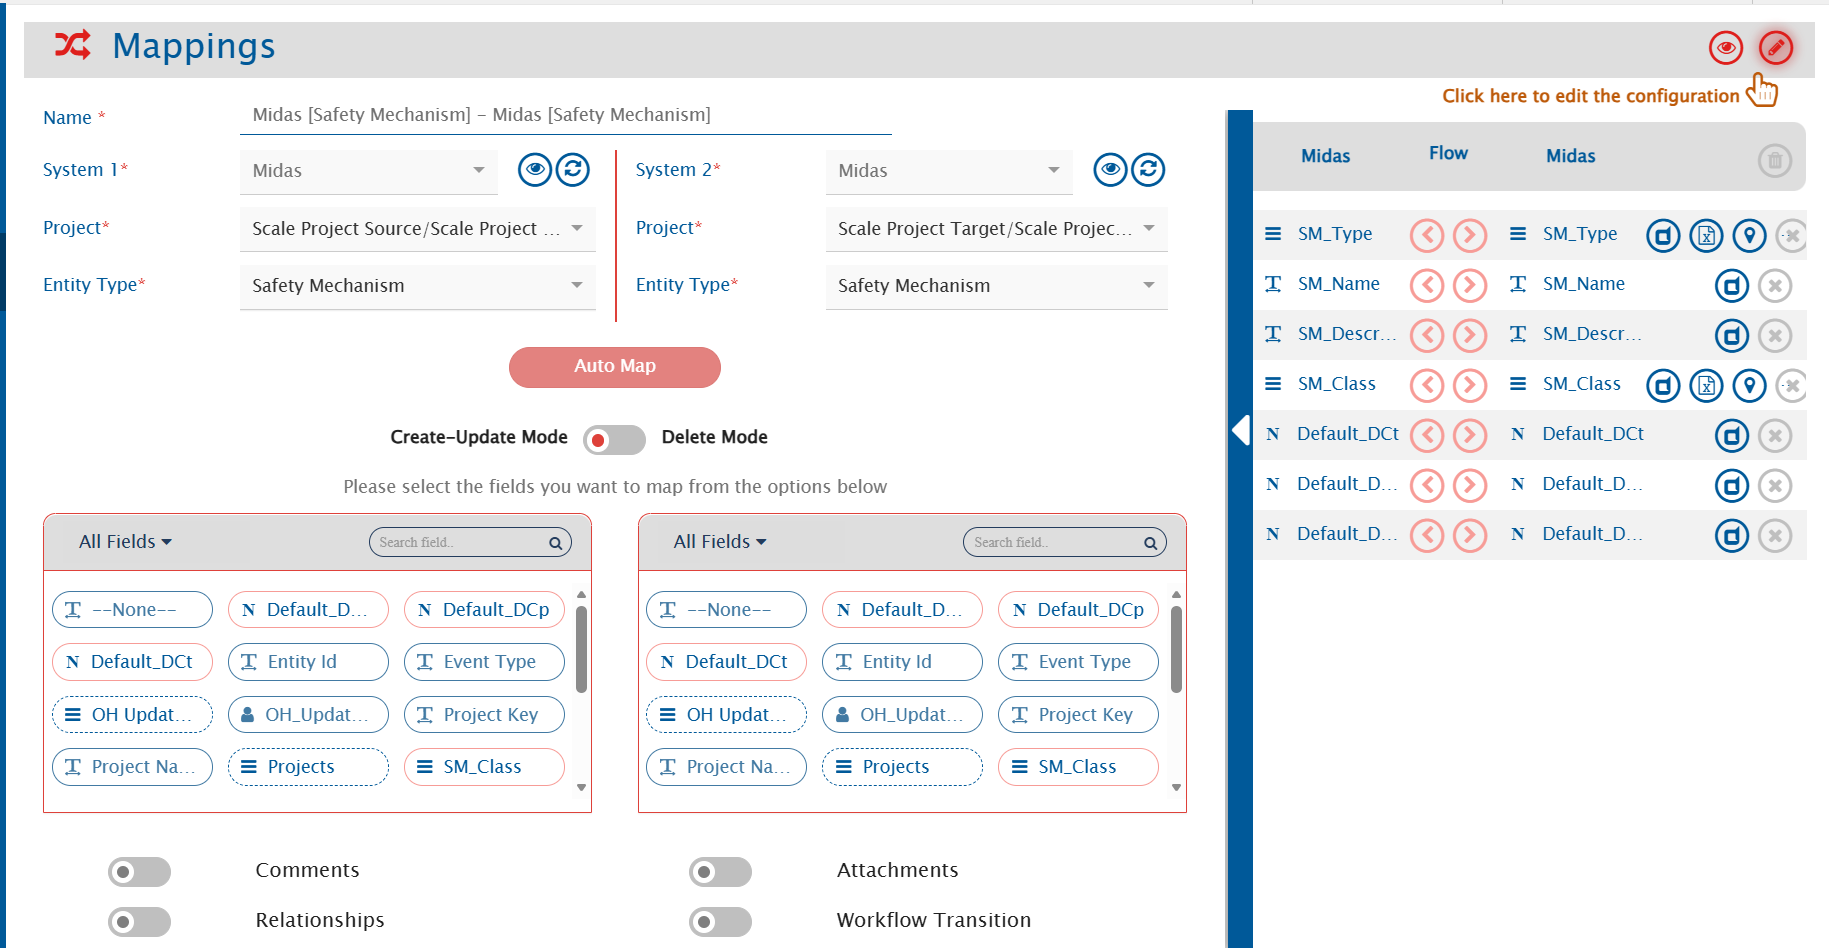The height and width of the screenshot is (948, 1829).
Task: Click the mapping Name input field
Action: tap(565, 115)
